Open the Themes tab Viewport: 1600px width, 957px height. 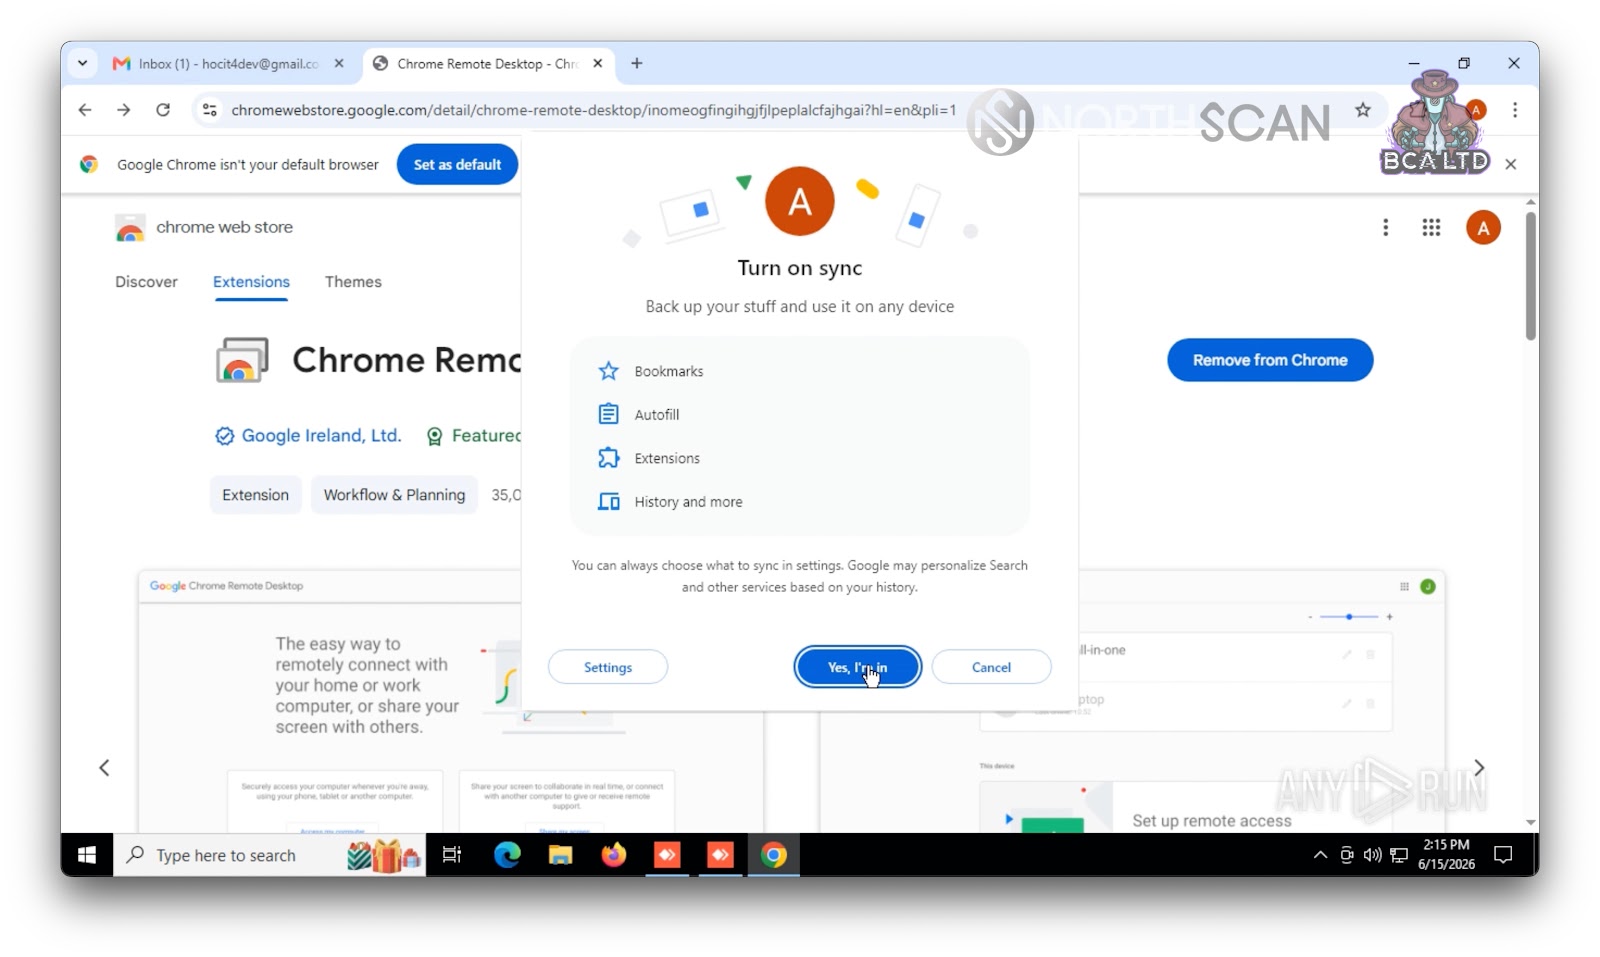point(353,282)
